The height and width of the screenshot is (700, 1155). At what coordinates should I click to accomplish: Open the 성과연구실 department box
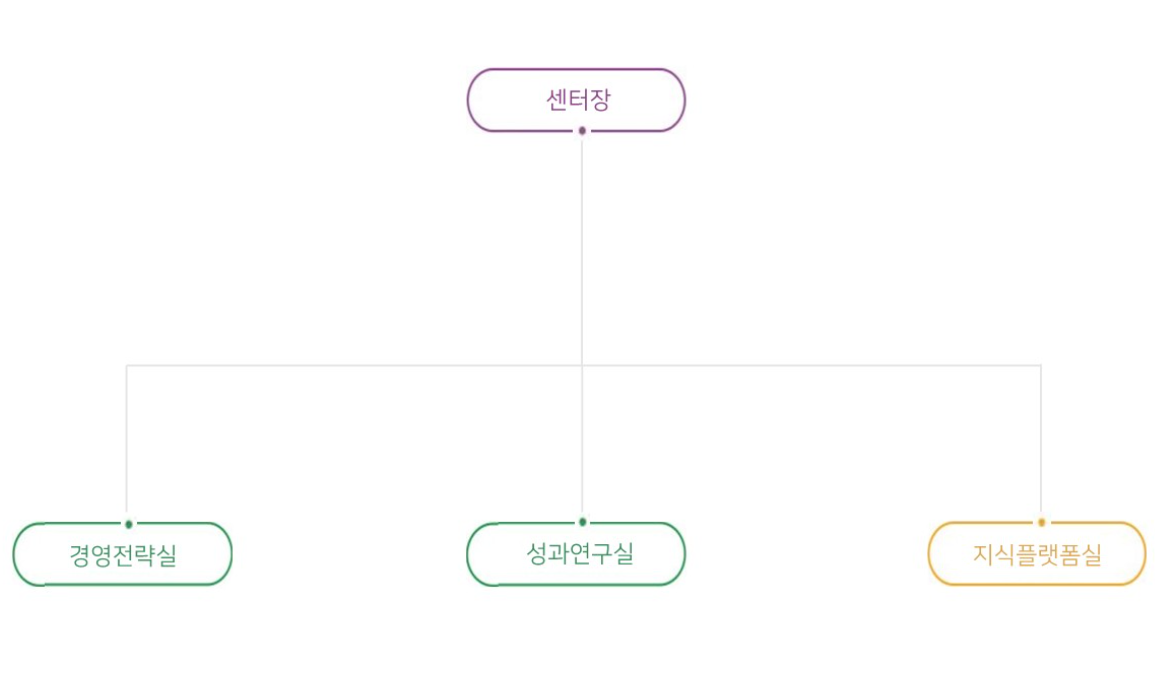(576, 554)
